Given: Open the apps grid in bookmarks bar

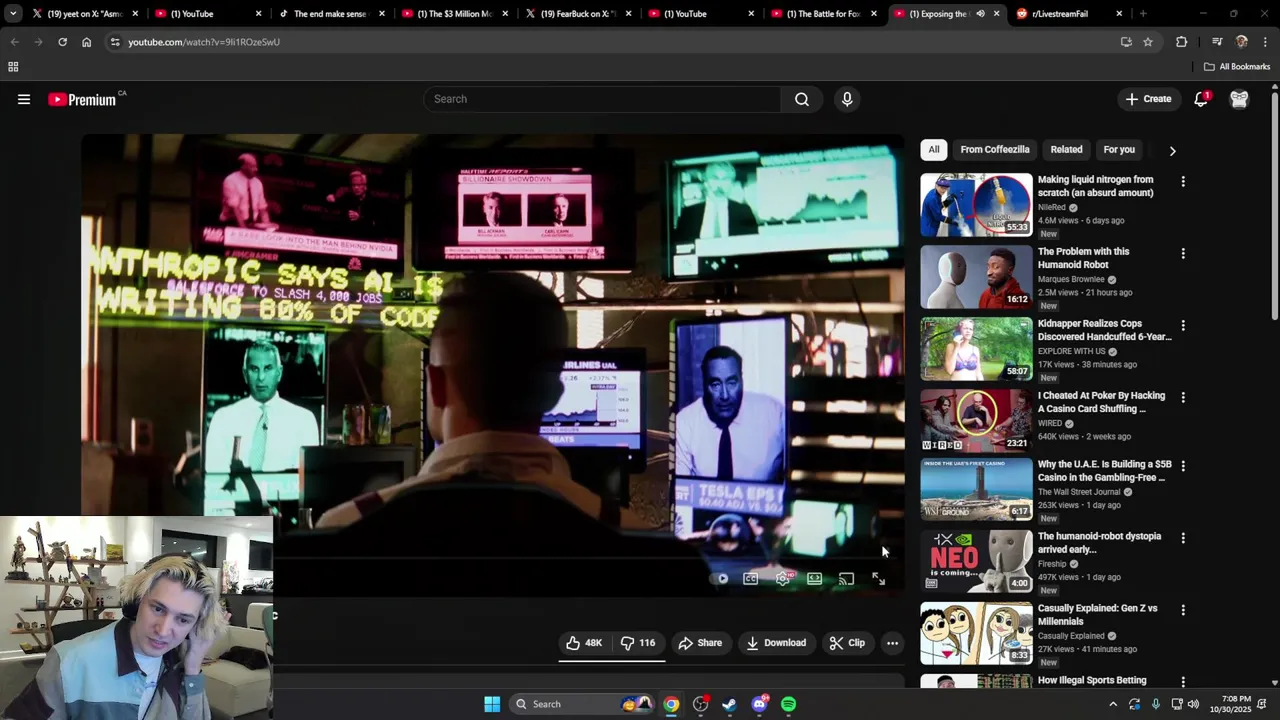Looking at the screenshot, I should tap(13, 67).
